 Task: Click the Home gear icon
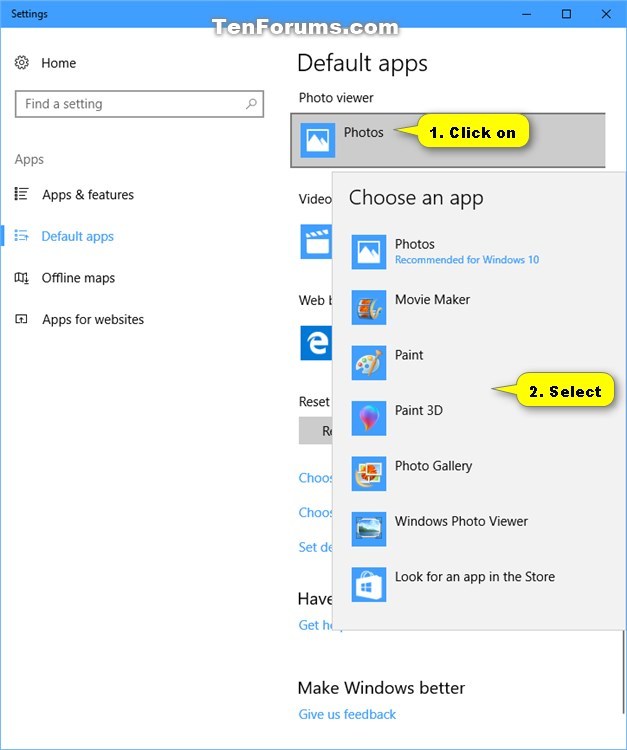coord(22,63)
